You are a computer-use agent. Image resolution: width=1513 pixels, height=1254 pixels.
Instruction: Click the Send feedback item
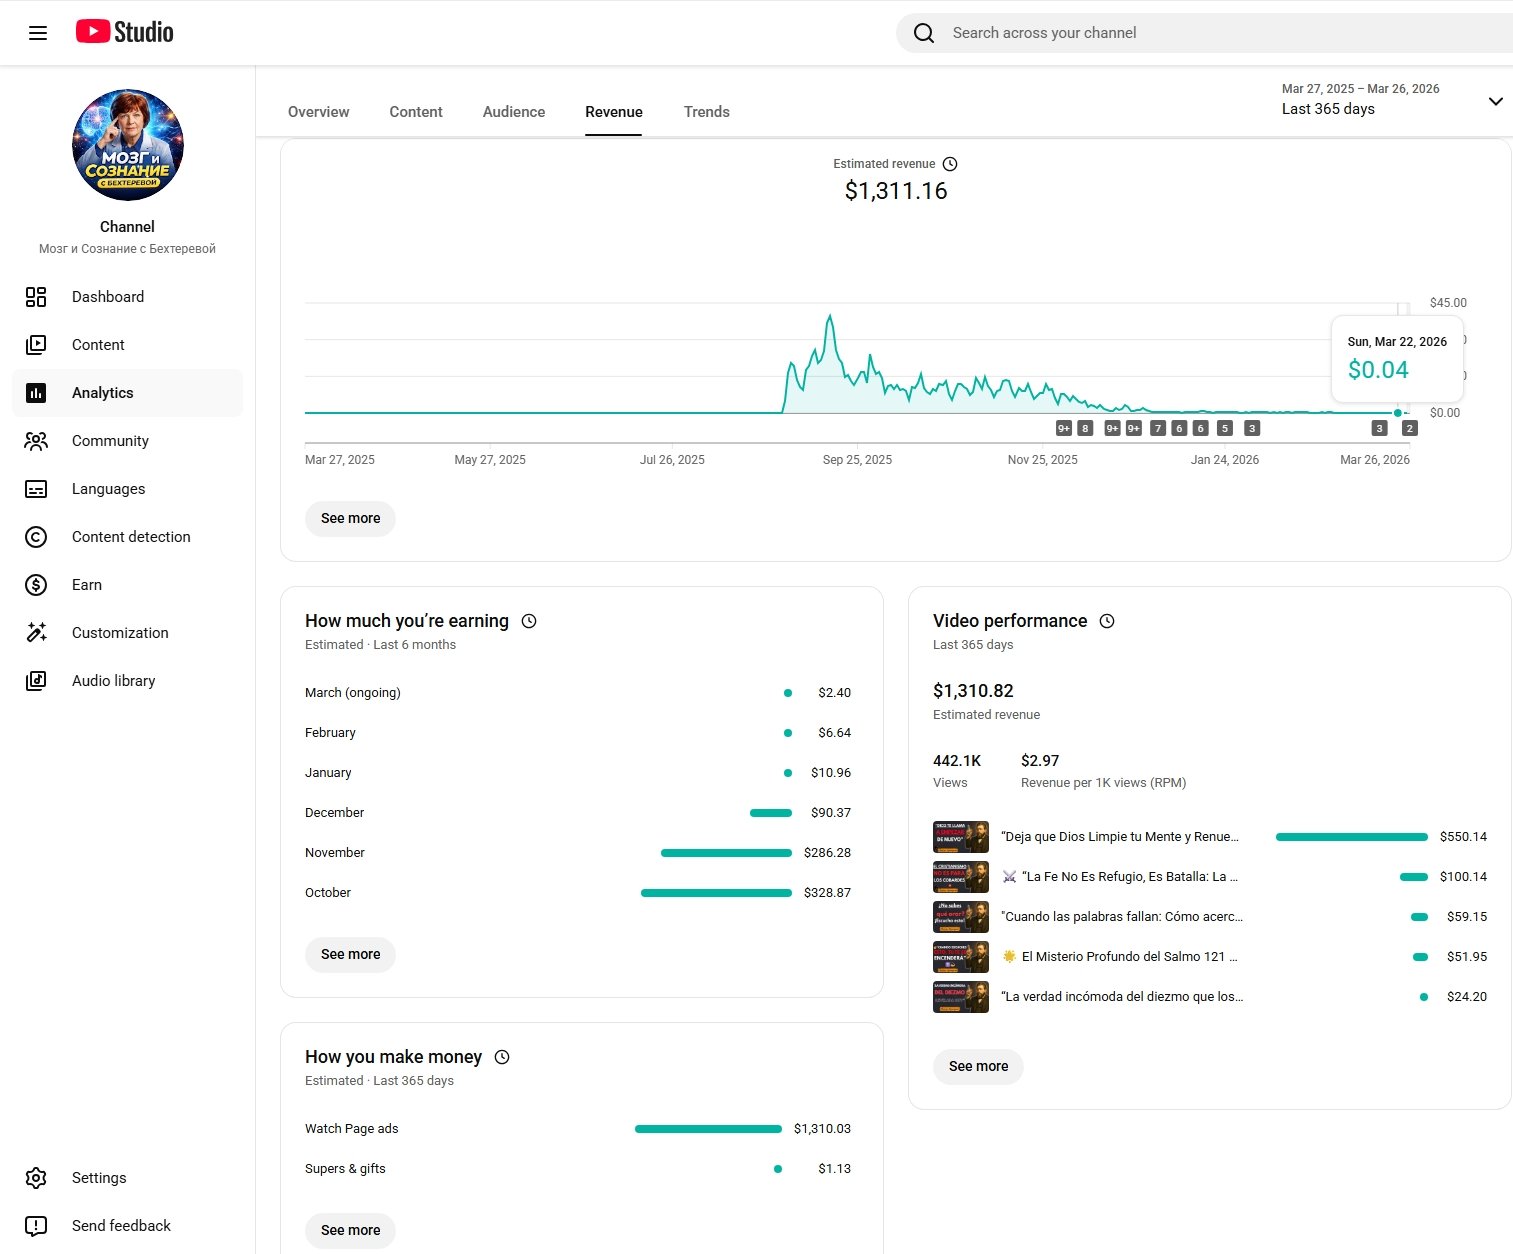(x=121, y=1226)
